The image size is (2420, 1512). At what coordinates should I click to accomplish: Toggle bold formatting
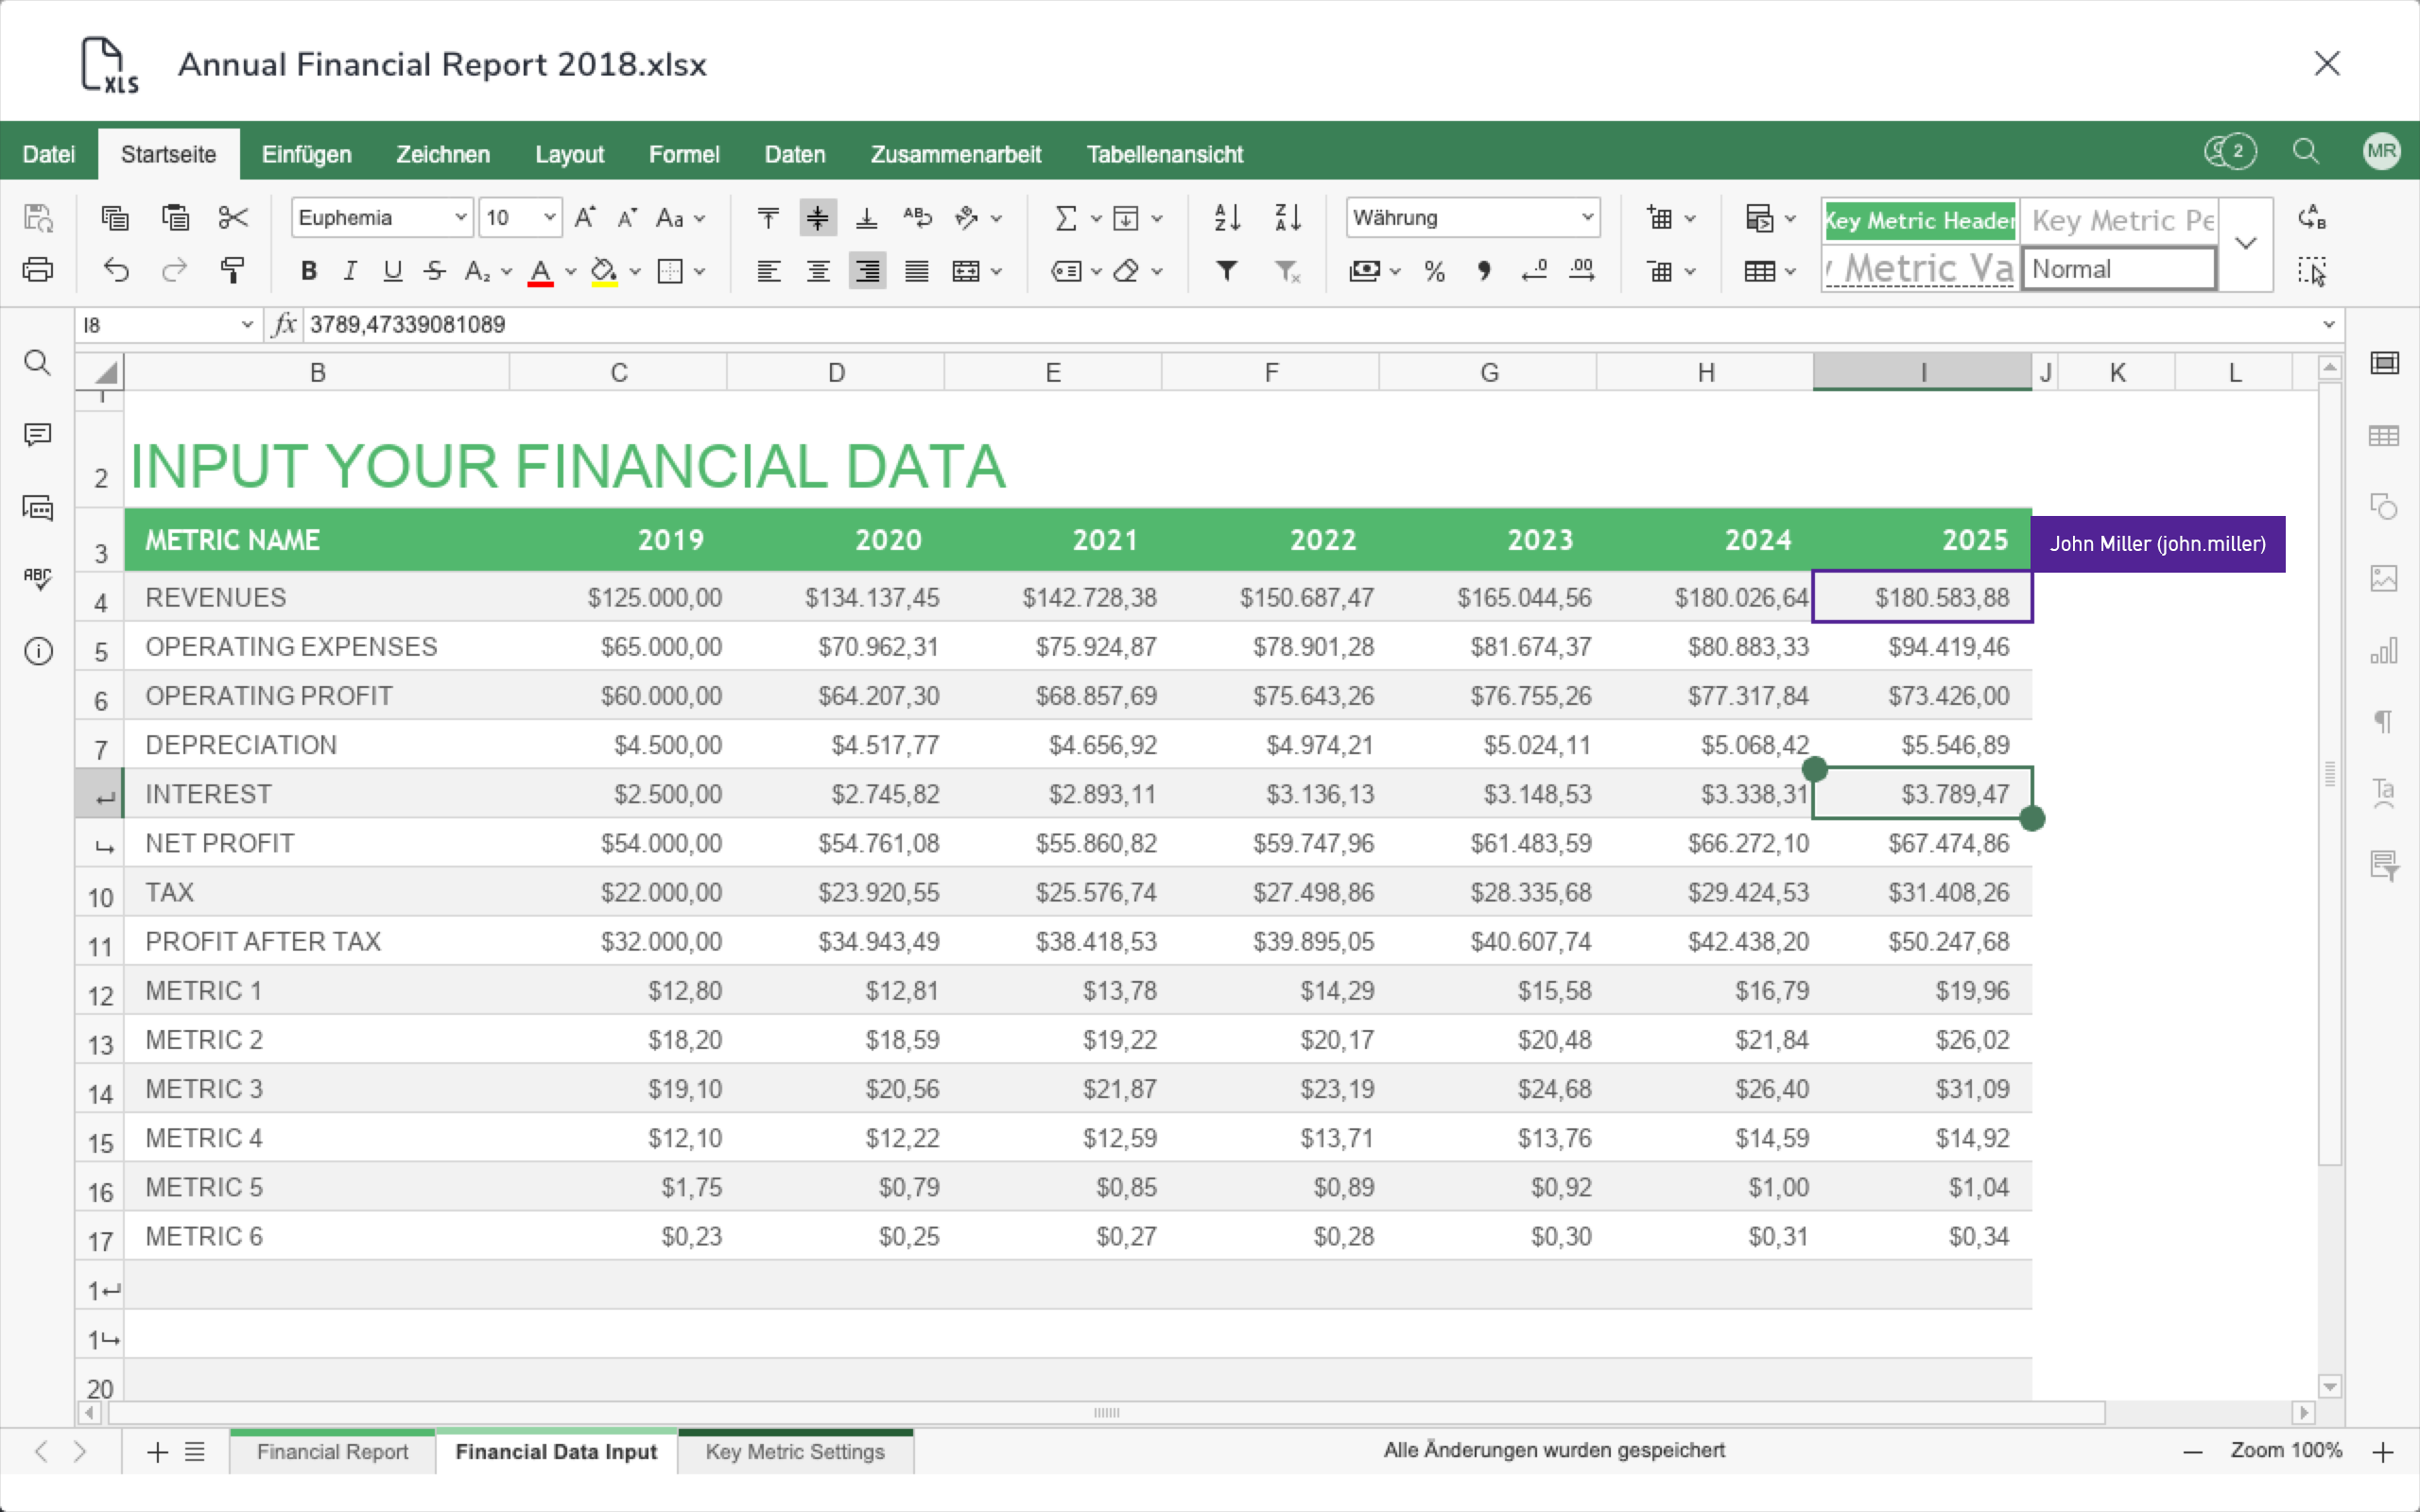(x=308, y=271)
